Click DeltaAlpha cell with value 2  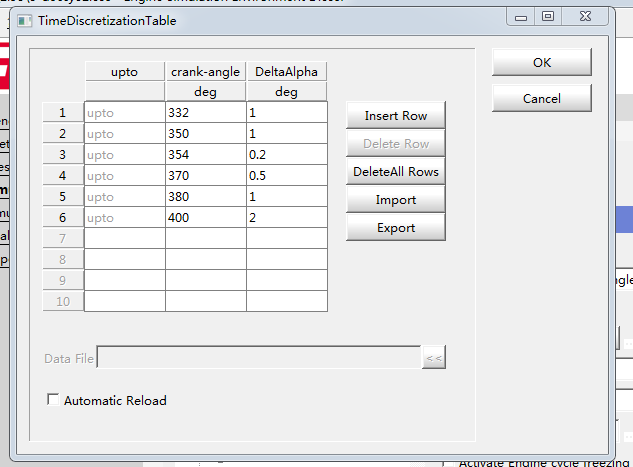[x=286, y=218]
